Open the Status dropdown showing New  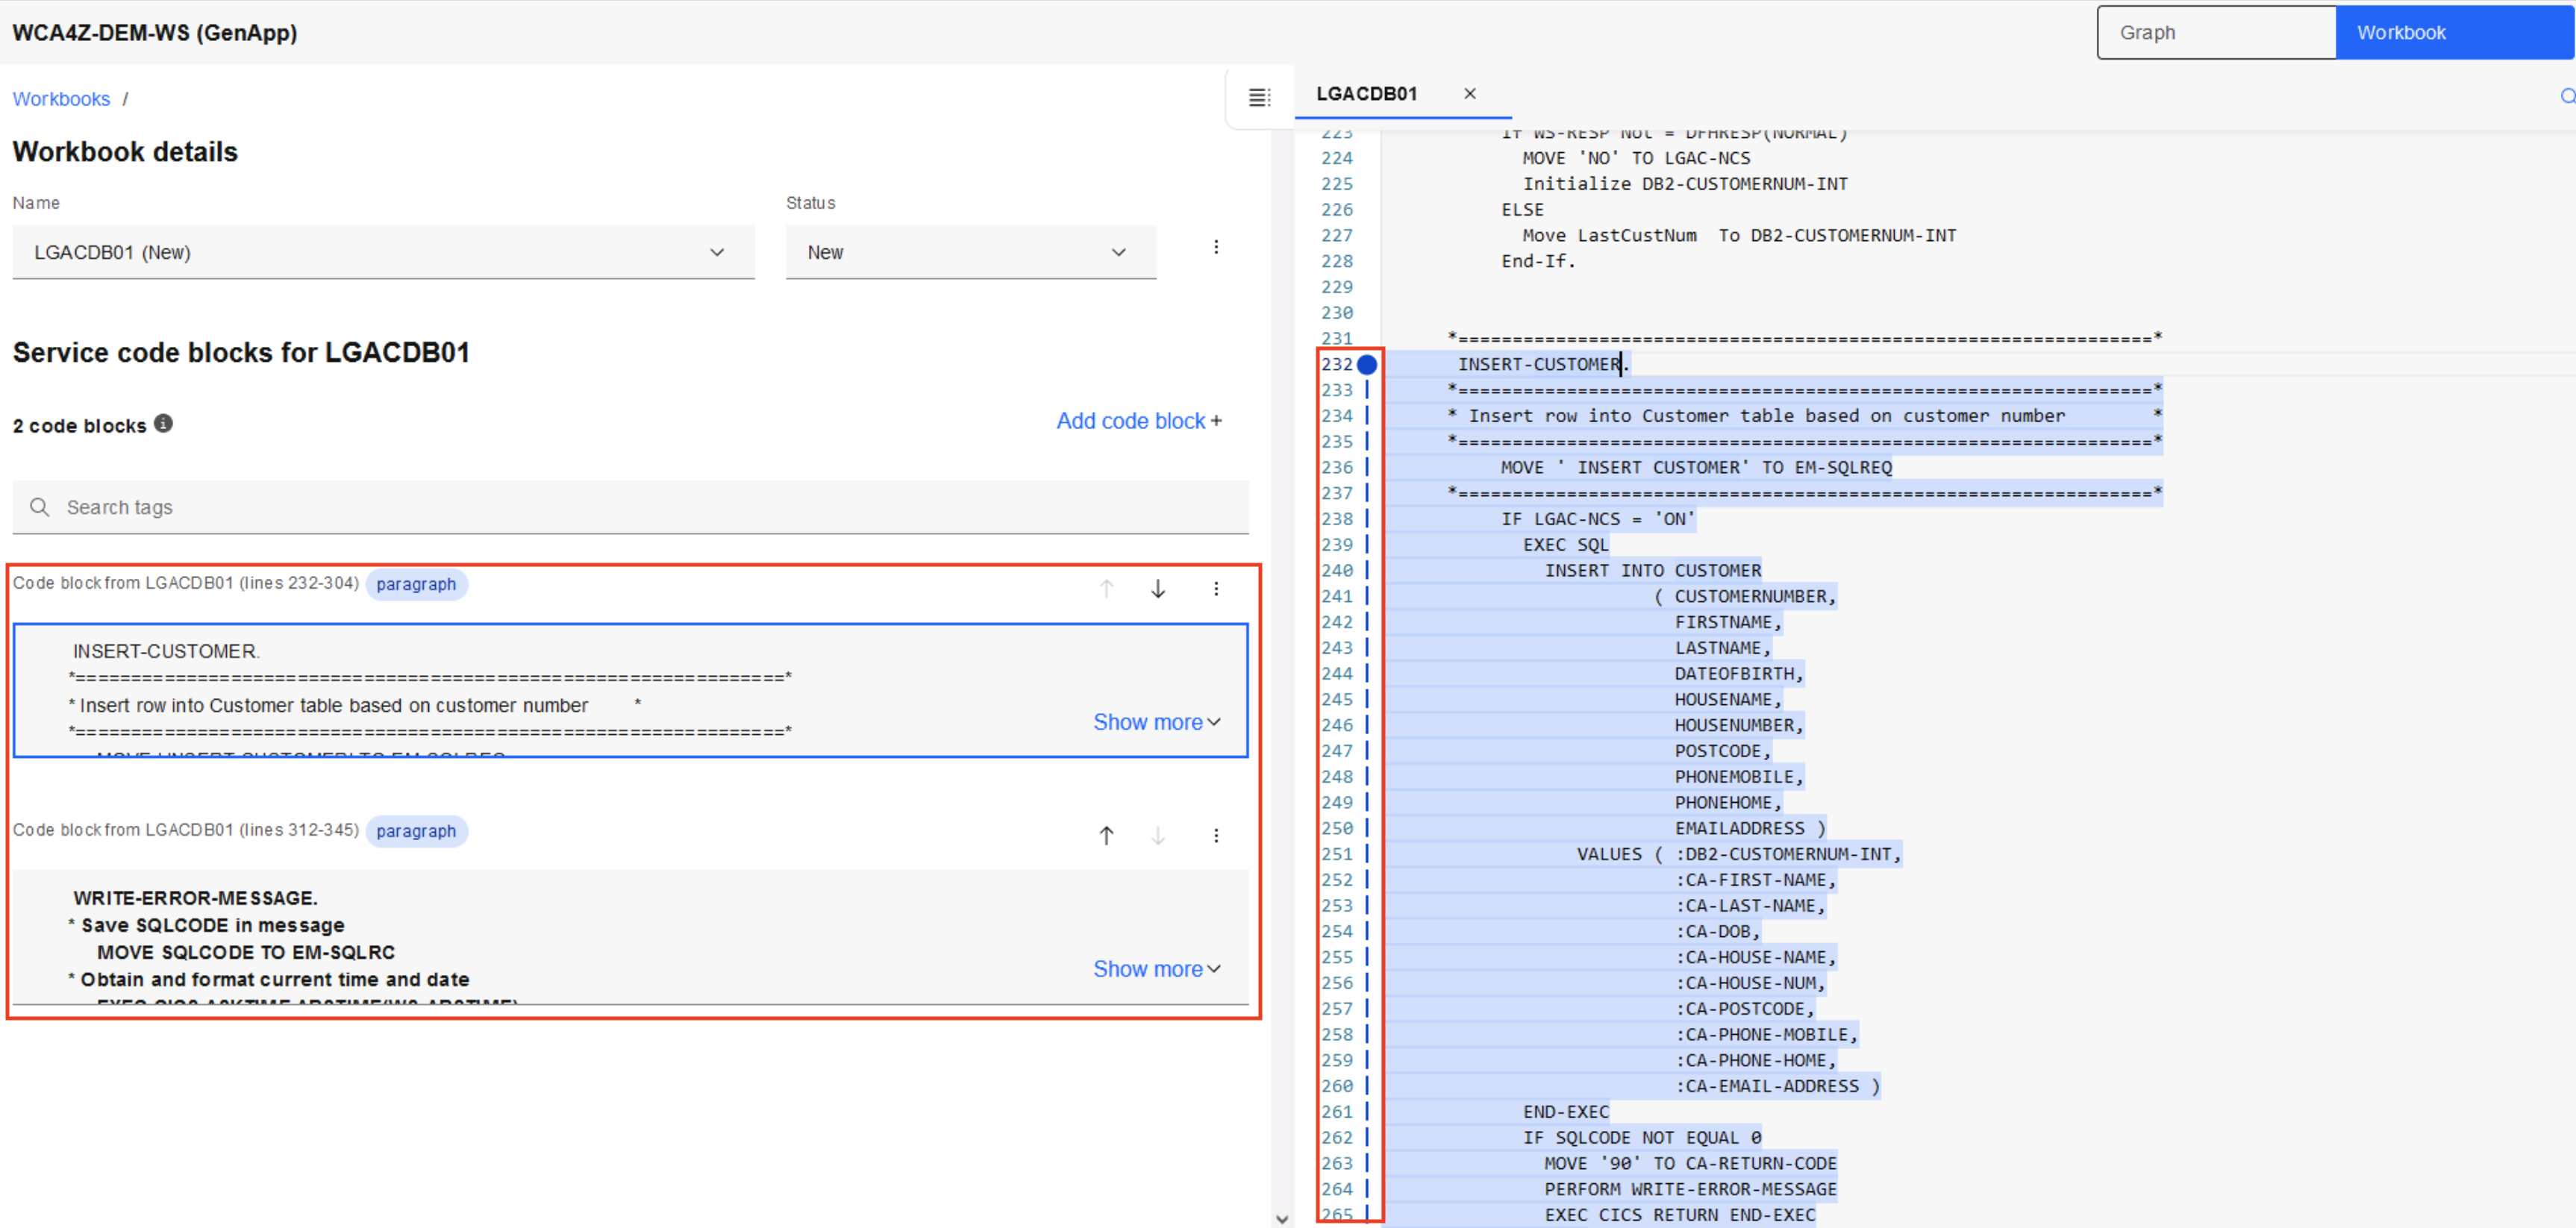pos(969,252)
